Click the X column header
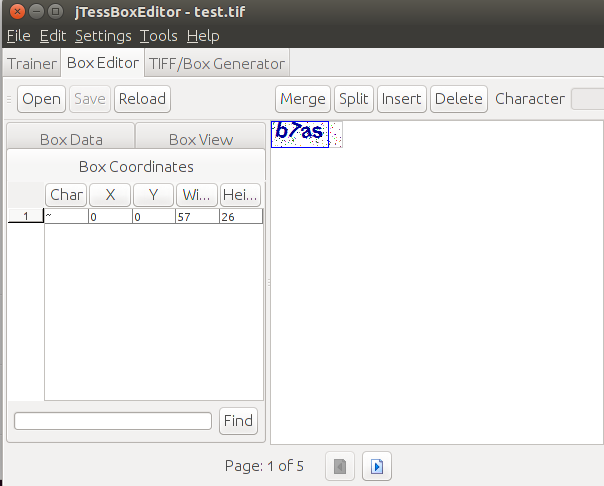The width and height of the screenshot is (604, 486). (110, 195)
